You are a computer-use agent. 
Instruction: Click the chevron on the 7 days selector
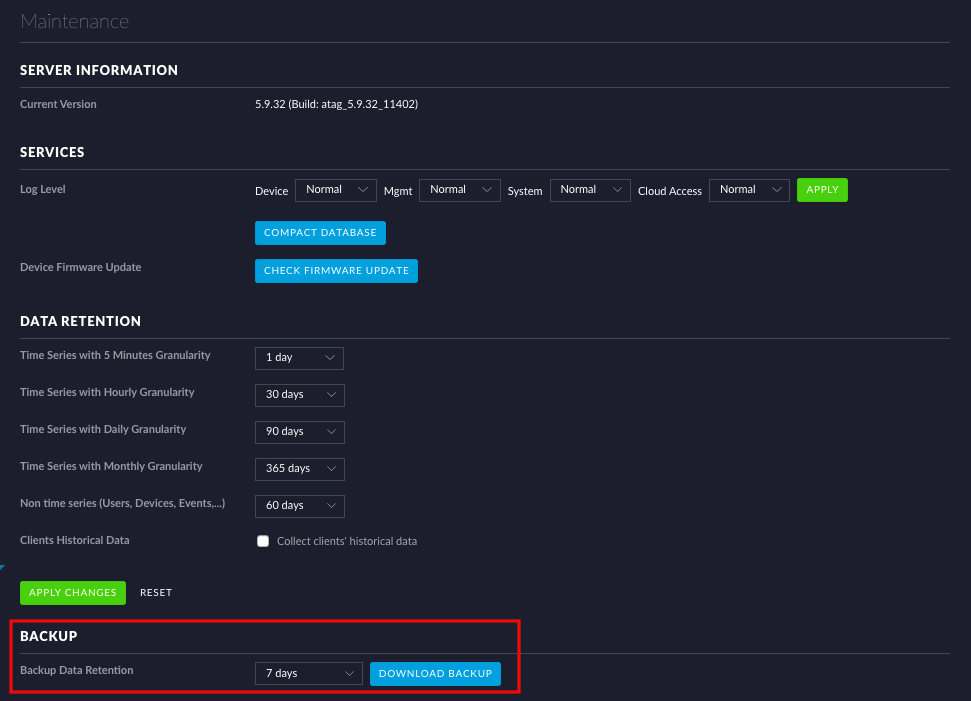350,673
